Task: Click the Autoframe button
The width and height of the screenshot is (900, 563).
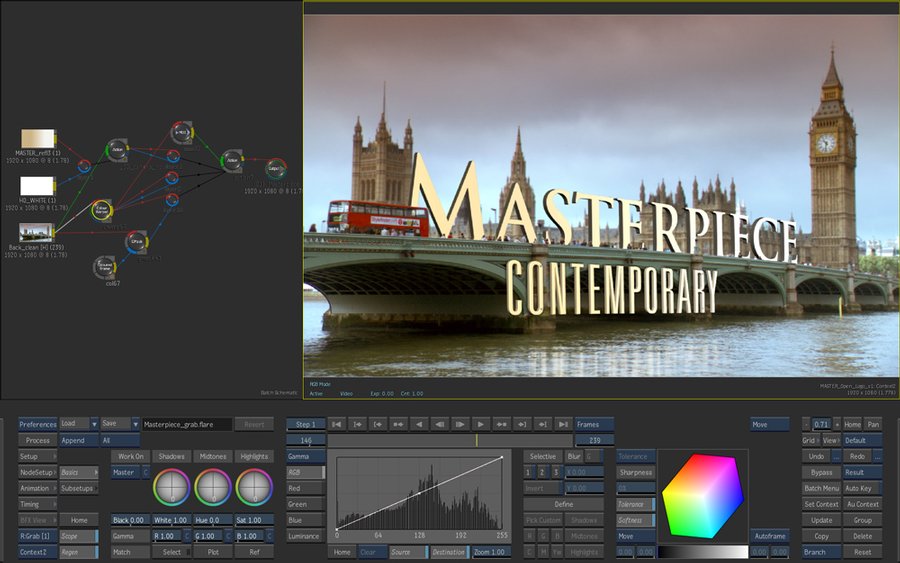Action: tap(770, 536)
